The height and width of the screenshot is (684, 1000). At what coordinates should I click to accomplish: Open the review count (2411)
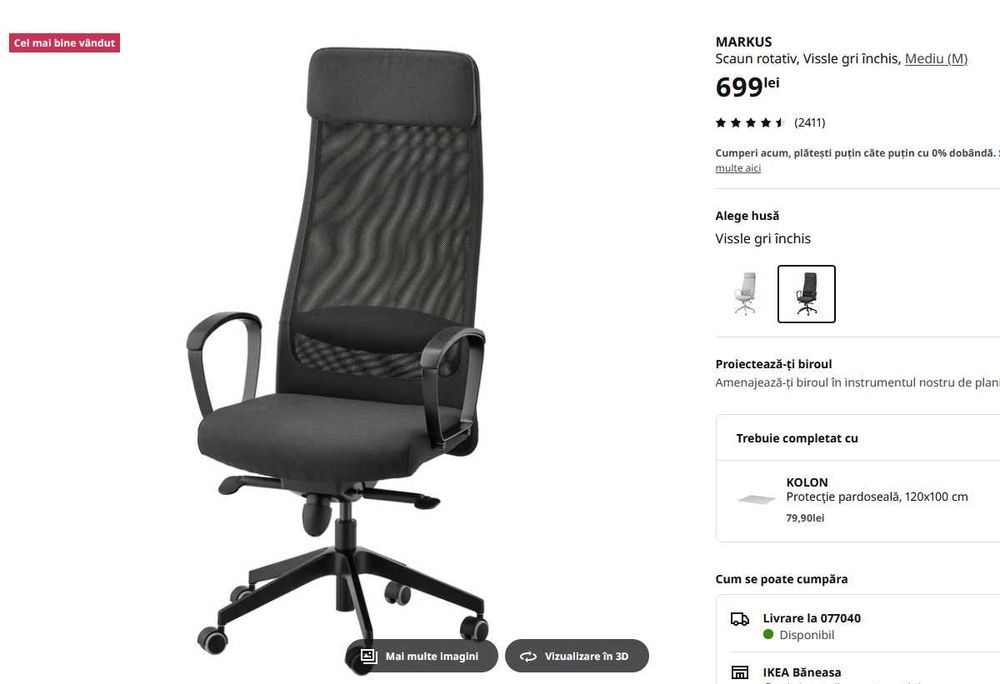pos(809,122)
